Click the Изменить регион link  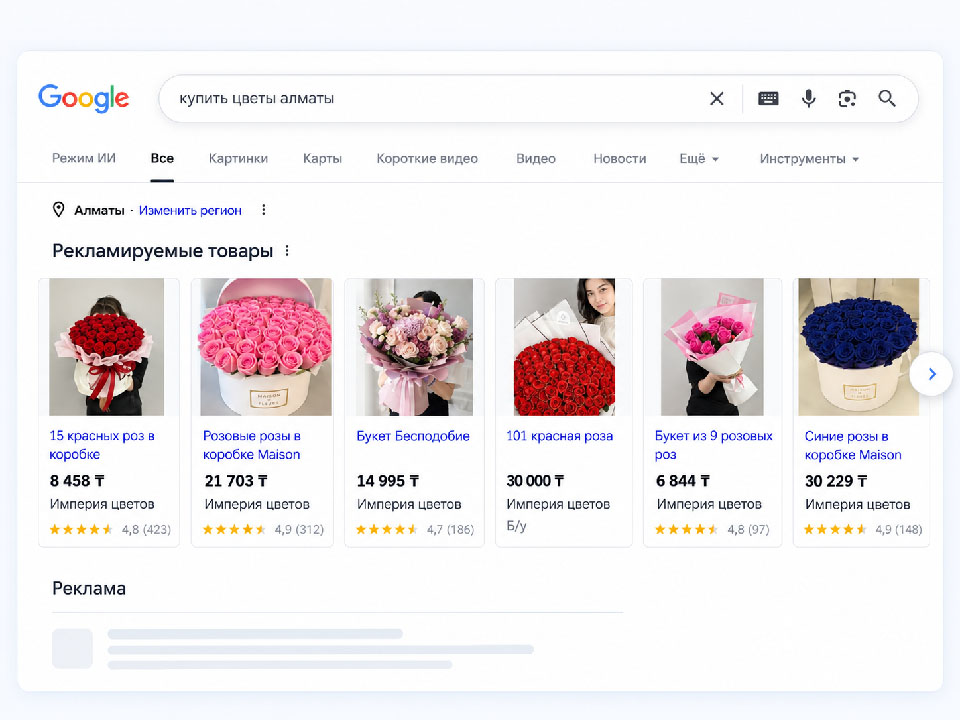tap(190, 210)
